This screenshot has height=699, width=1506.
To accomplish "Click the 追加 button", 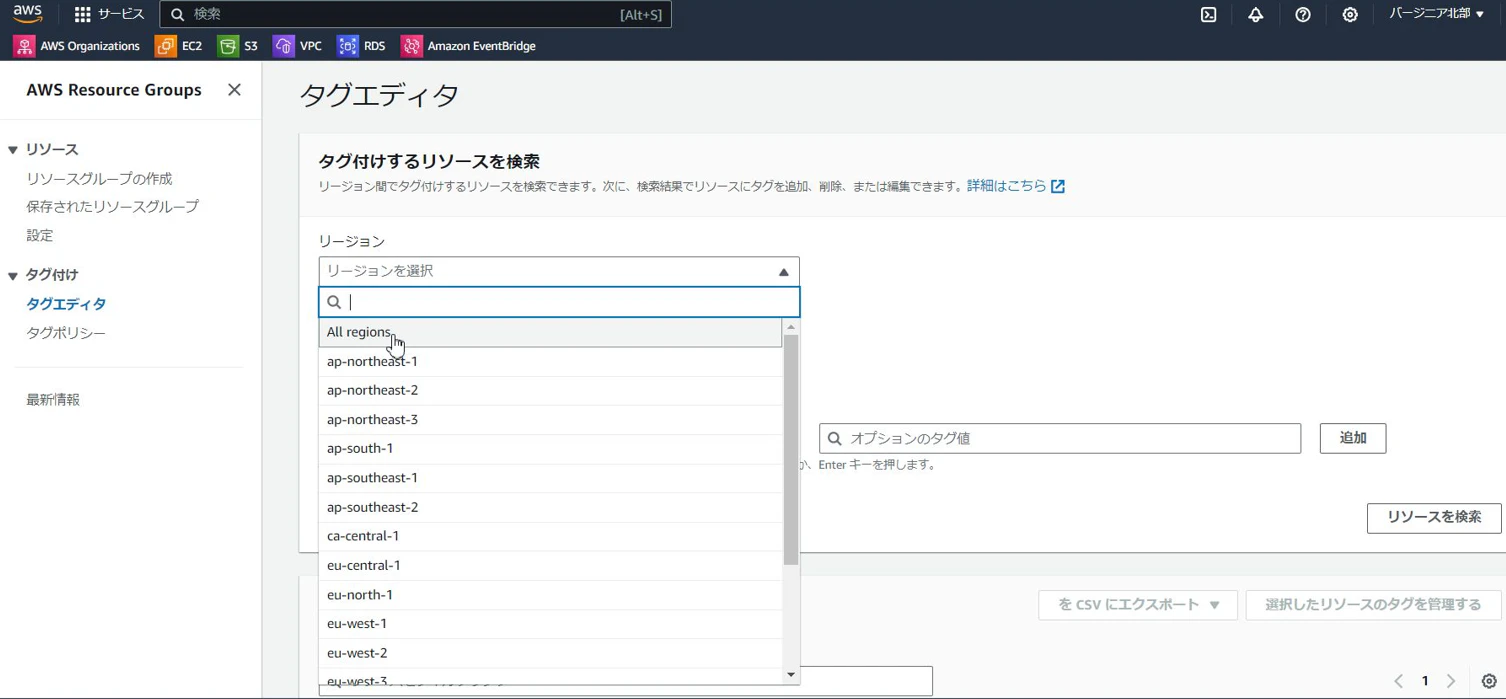I will click(x=1353, y=438).
